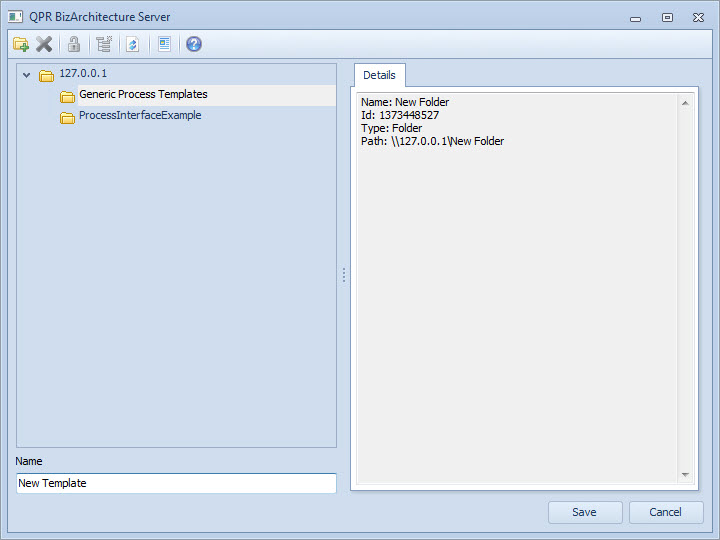
Task: Click the 'Name: New Folder' details line
Action: [x=405, y=102]
